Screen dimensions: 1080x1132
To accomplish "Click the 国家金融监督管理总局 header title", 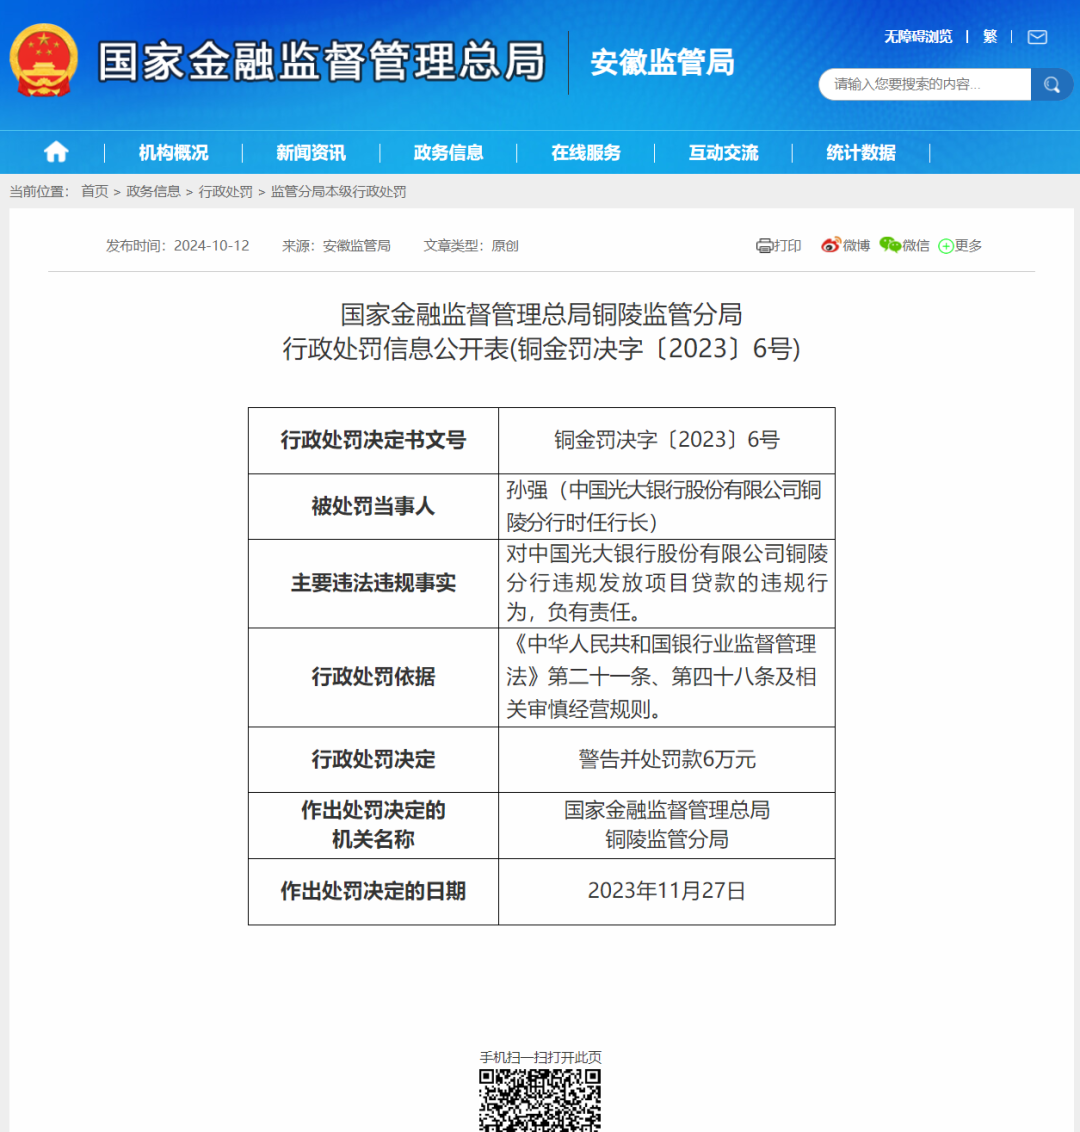I will click(x=321, y=61).
